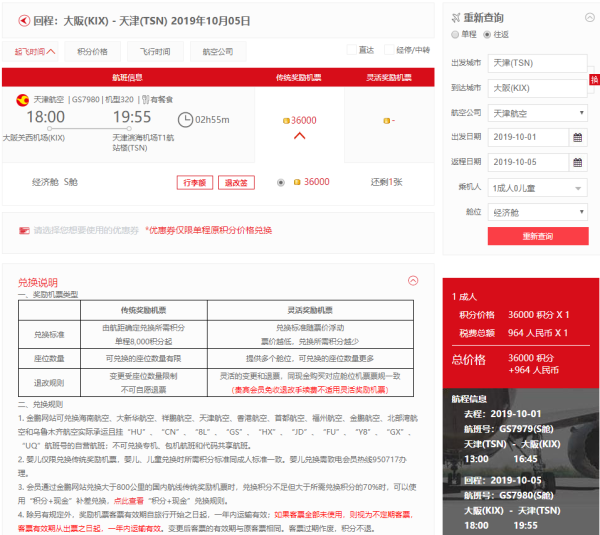
Task: Sort by 飞行时间 tab
Action: [x=155, y=52]
